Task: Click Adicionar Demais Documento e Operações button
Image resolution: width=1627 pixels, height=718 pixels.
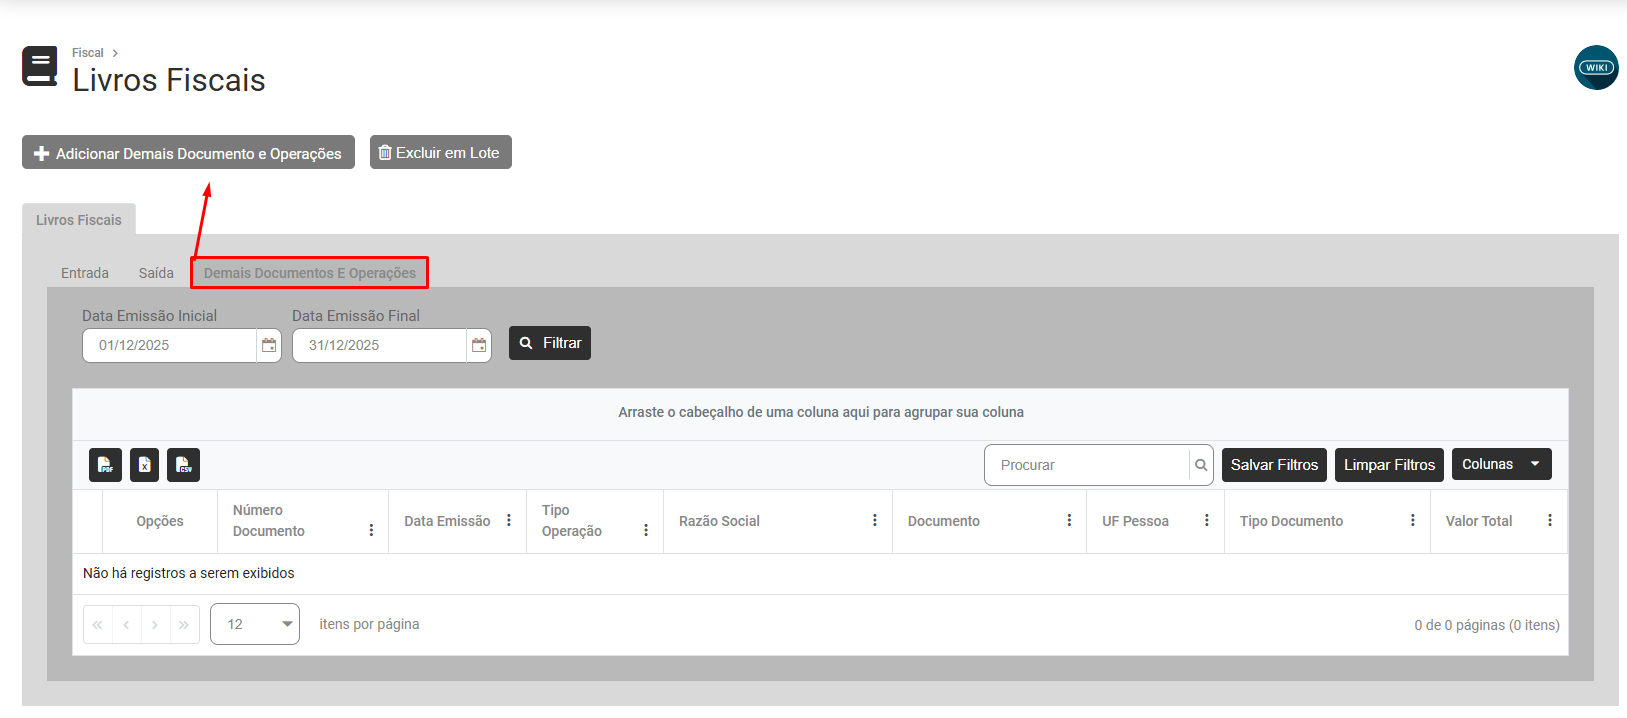Action: (188, 153)
